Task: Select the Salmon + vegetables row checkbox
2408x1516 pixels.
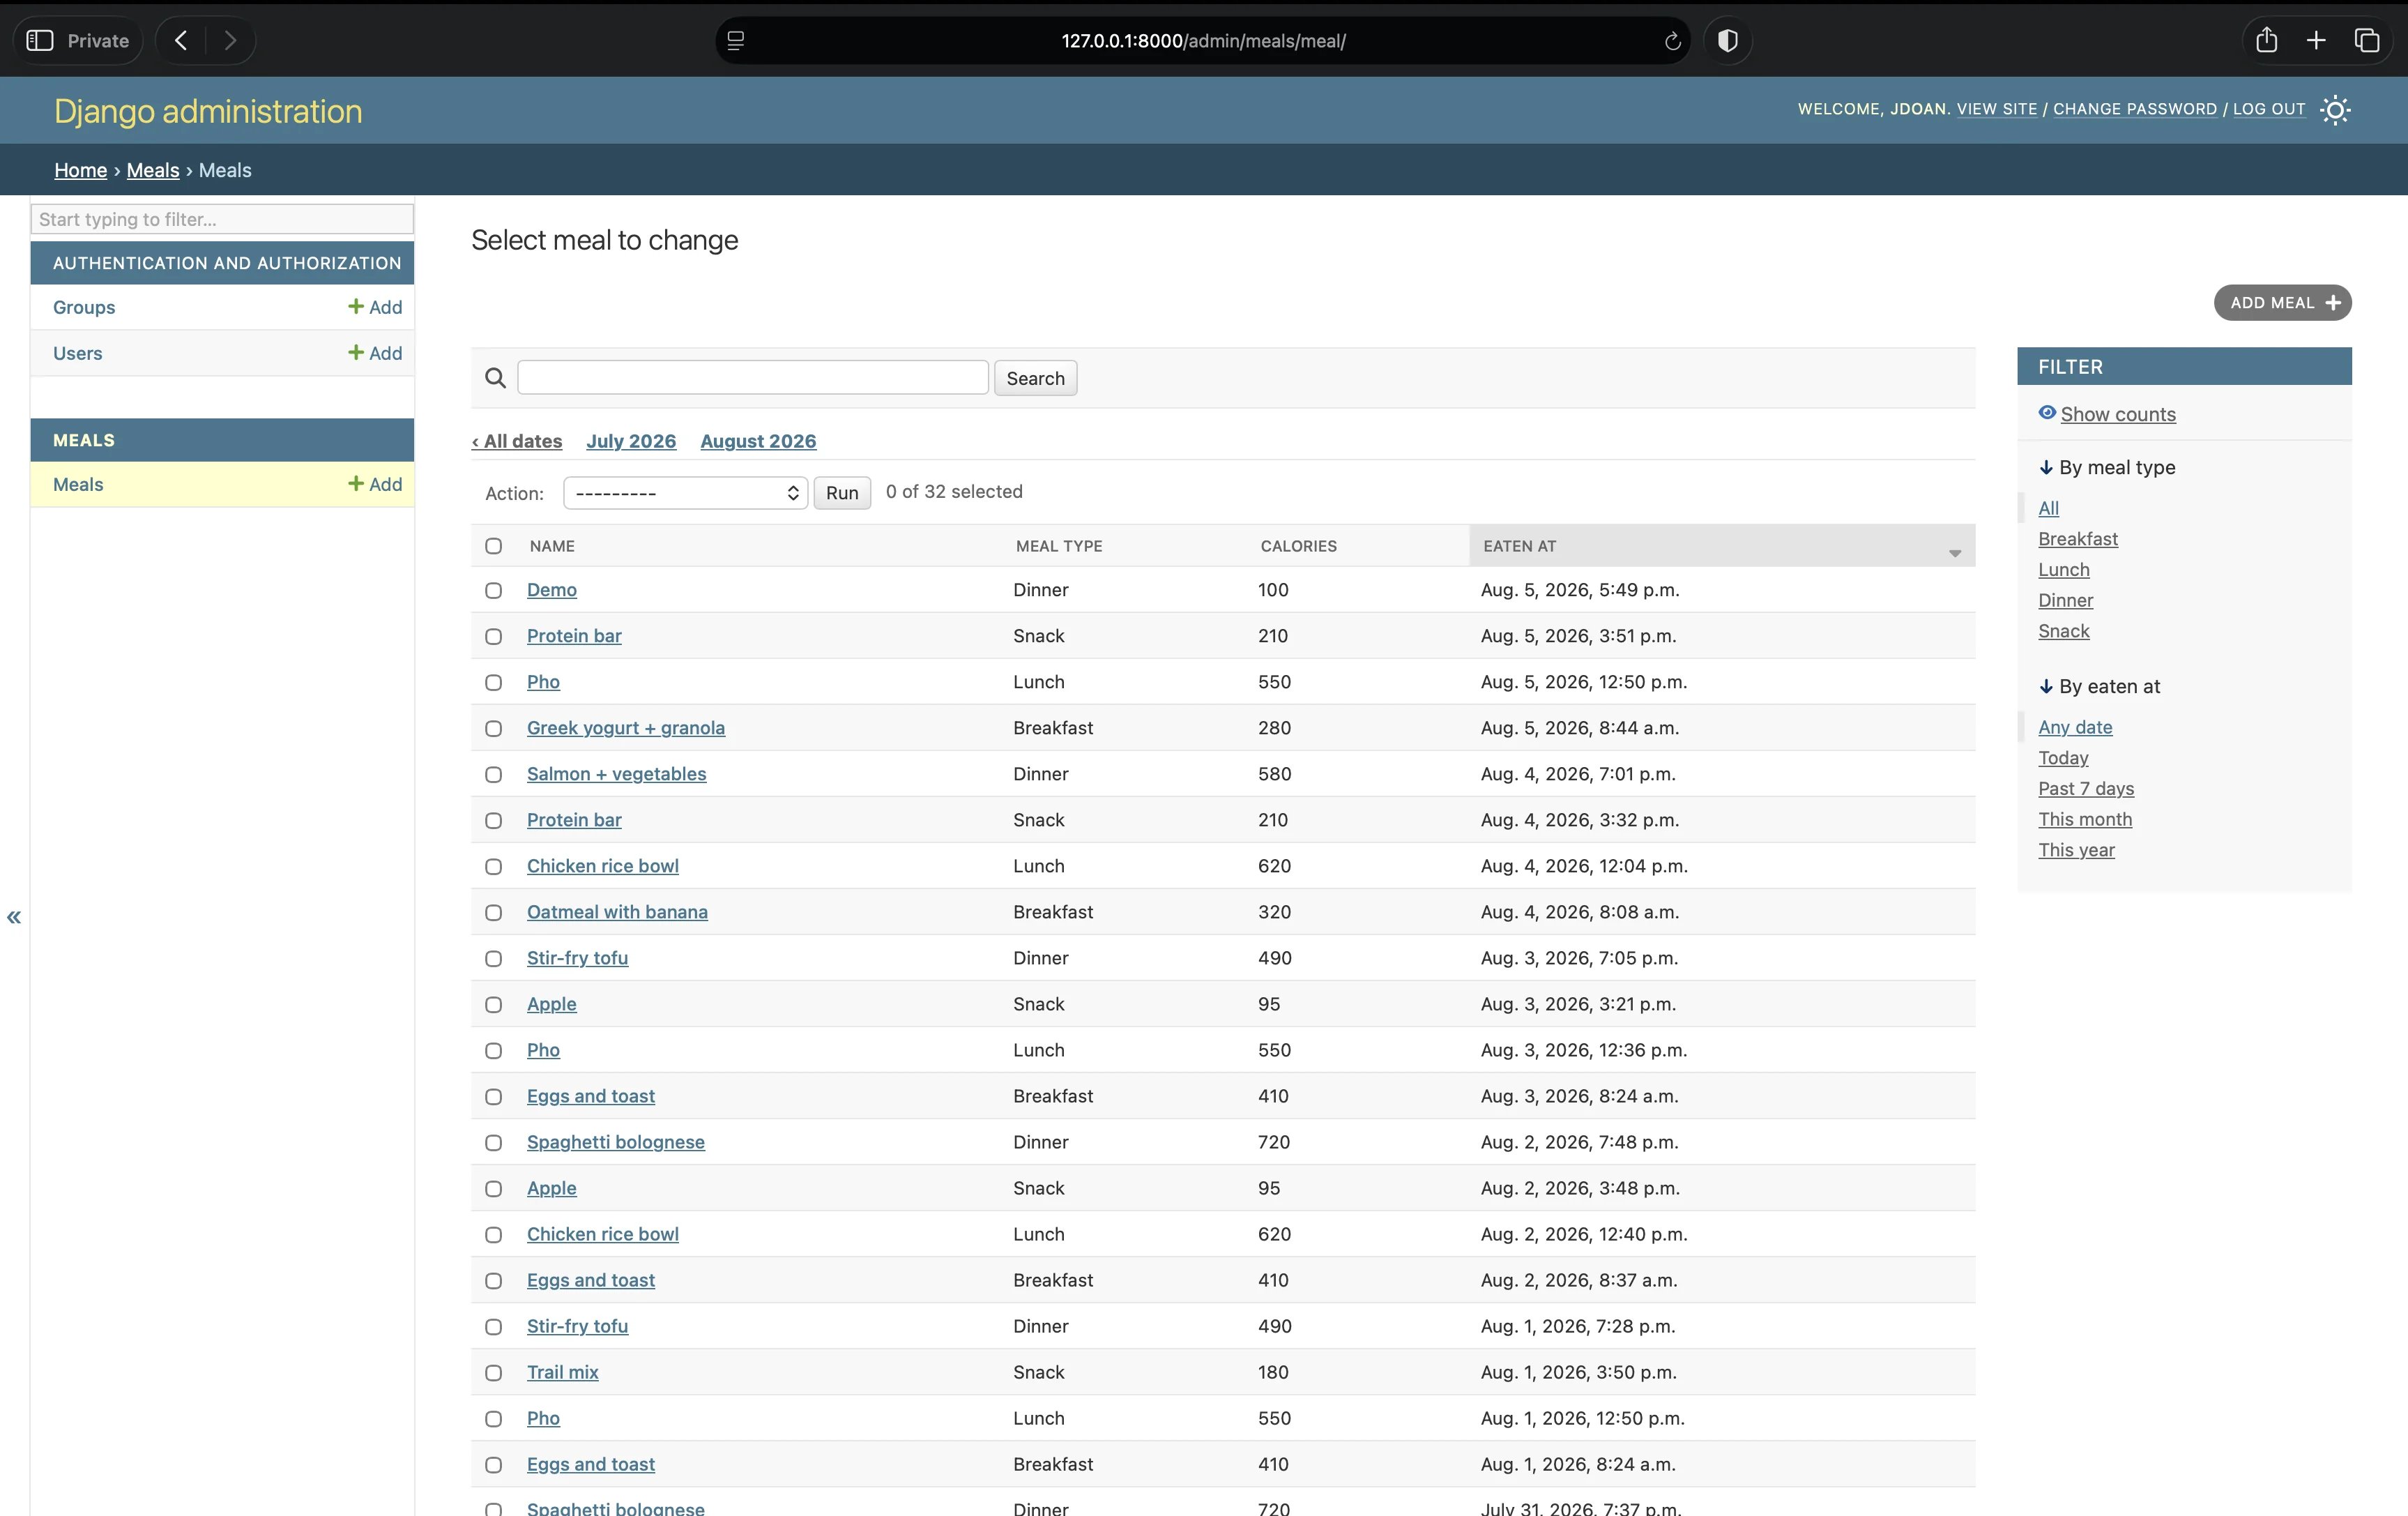Action: (494, 774)
